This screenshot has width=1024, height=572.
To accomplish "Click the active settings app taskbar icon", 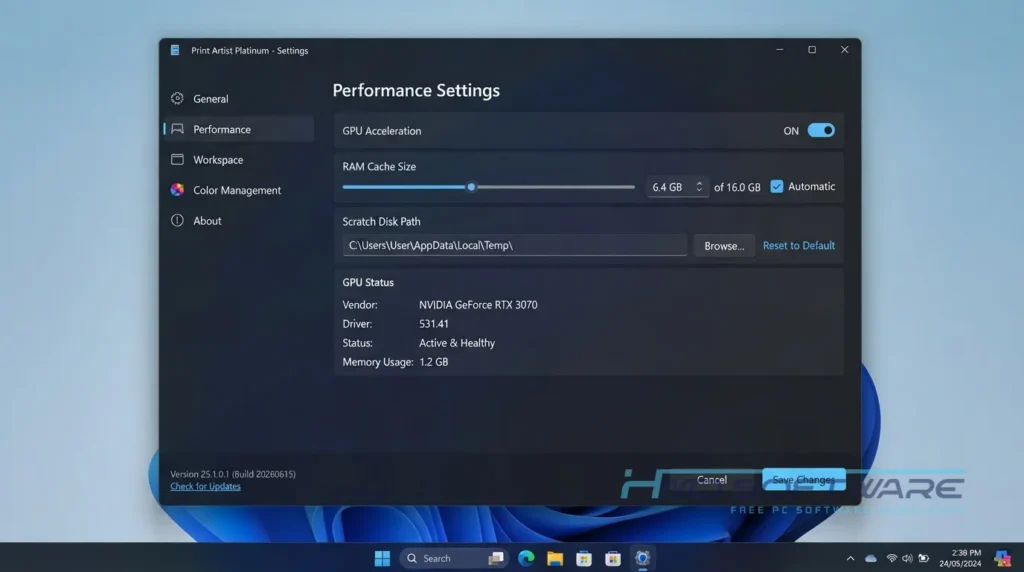I will click(642, 558).
